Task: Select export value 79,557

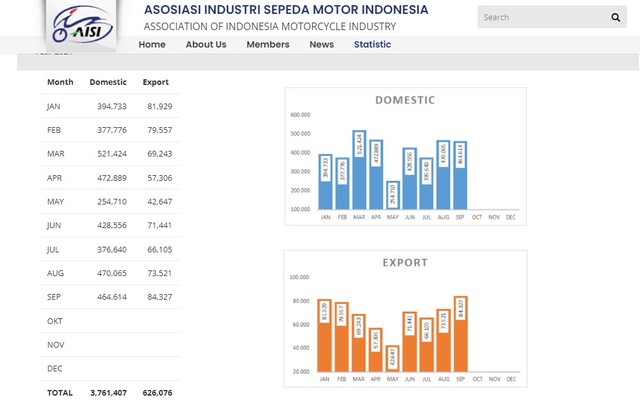Action: point(160,130)
